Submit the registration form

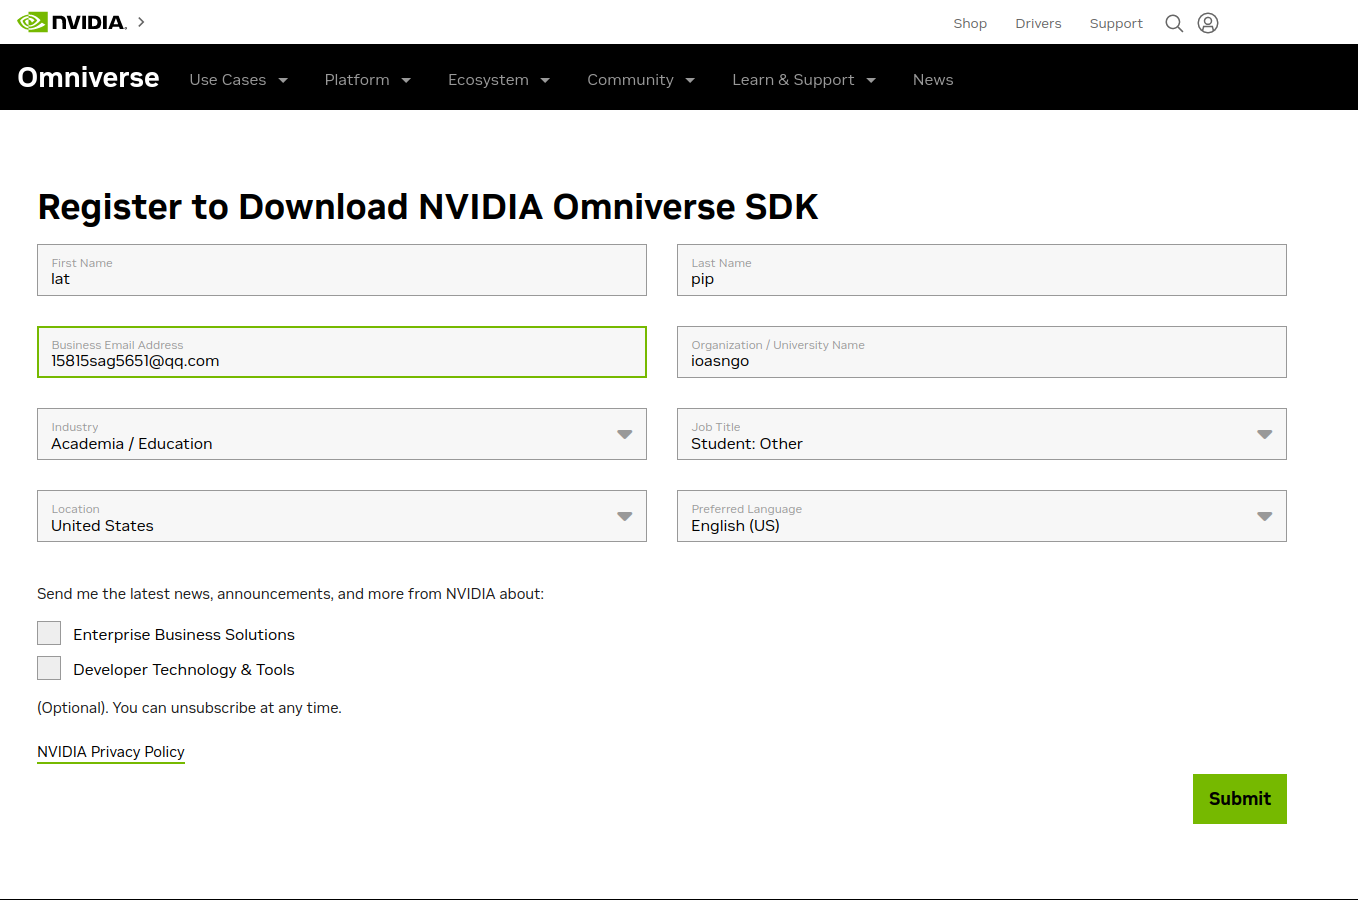[x=1240, y=799]
